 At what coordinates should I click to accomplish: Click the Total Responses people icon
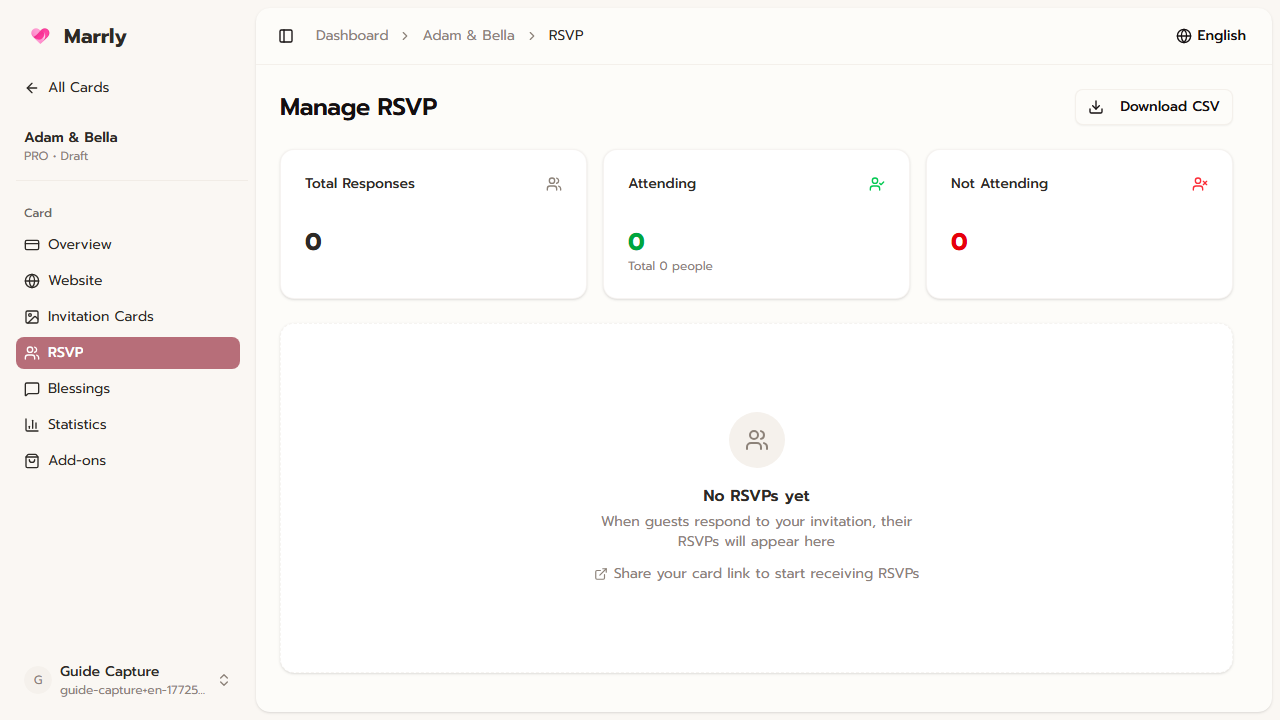[x=553, y=184]
